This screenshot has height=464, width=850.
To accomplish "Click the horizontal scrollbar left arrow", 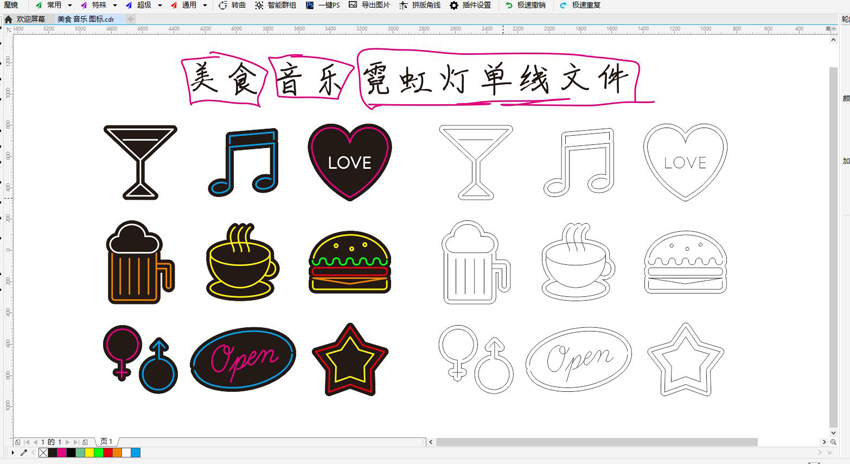I will pos(430,442).
